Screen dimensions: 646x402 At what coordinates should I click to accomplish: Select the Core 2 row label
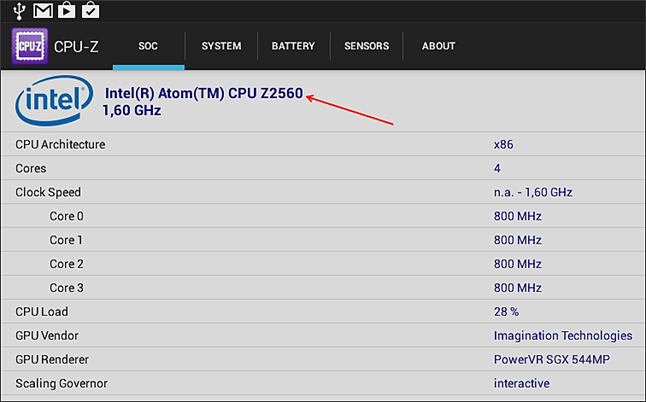(x=66, y=264)
